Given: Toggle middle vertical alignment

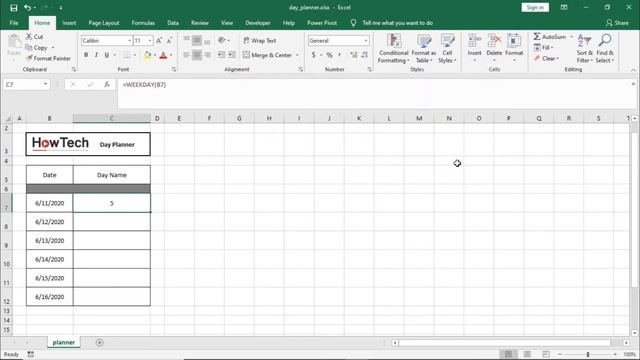Looking at the screenshot, I should click(197, 40).
